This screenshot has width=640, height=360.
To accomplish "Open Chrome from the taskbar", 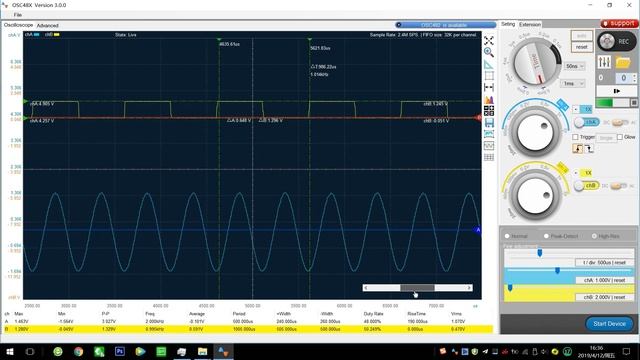I will [78, 351].
